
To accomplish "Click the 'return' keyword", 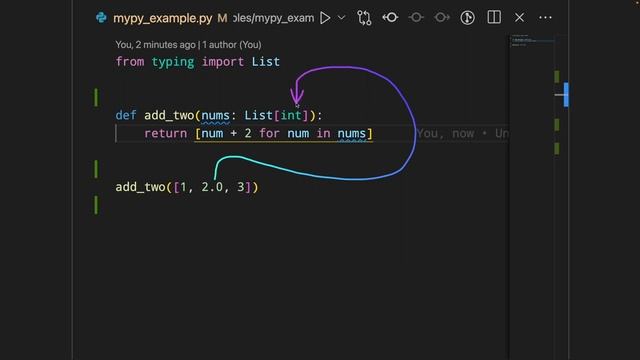I will (x=165, y=133).
